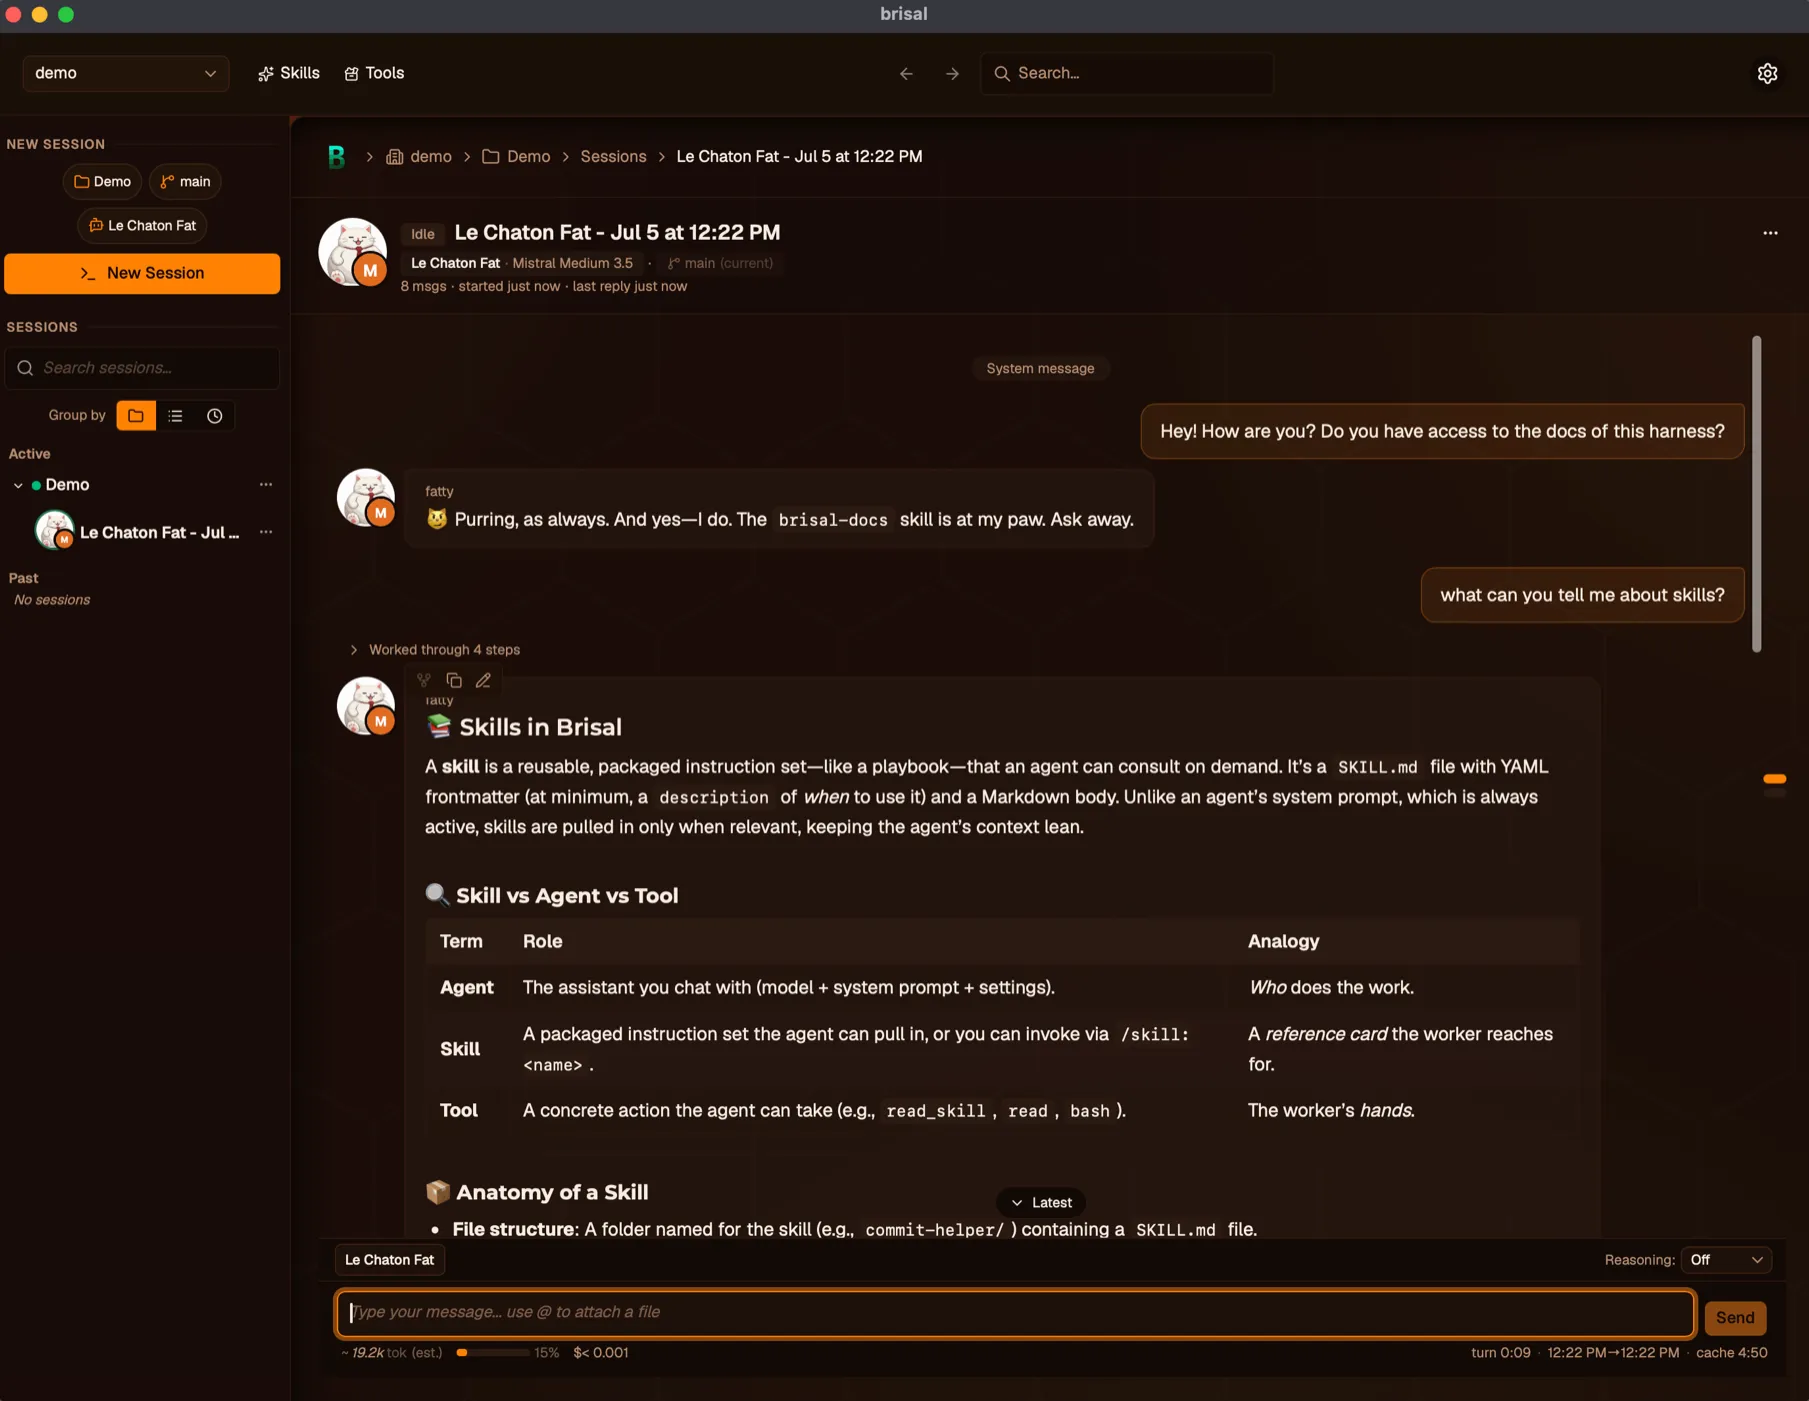Open session header more options ellipsis
The height and width of the screenshot is (1401, 1809).
click(1770, 233)
